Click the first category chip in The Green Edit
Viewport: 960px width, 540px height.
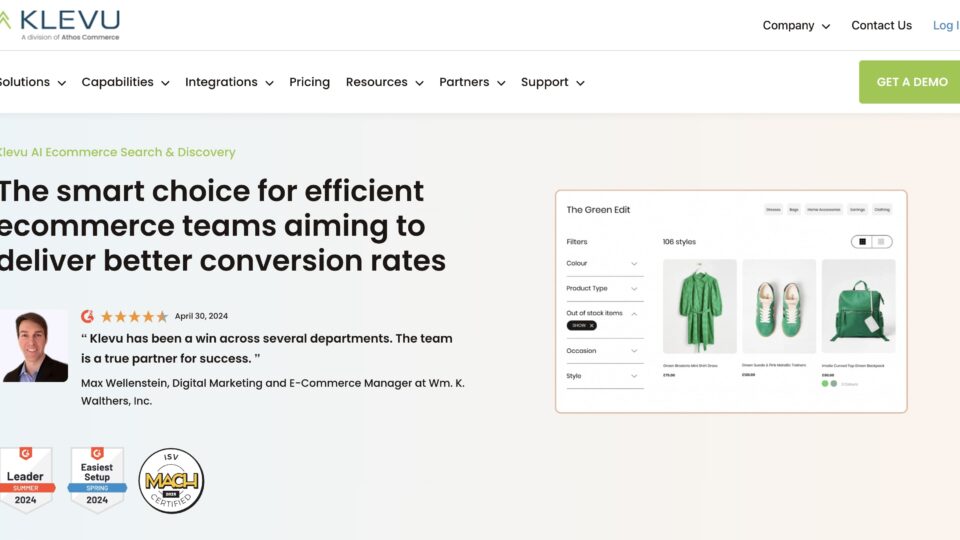click(773, 209)
